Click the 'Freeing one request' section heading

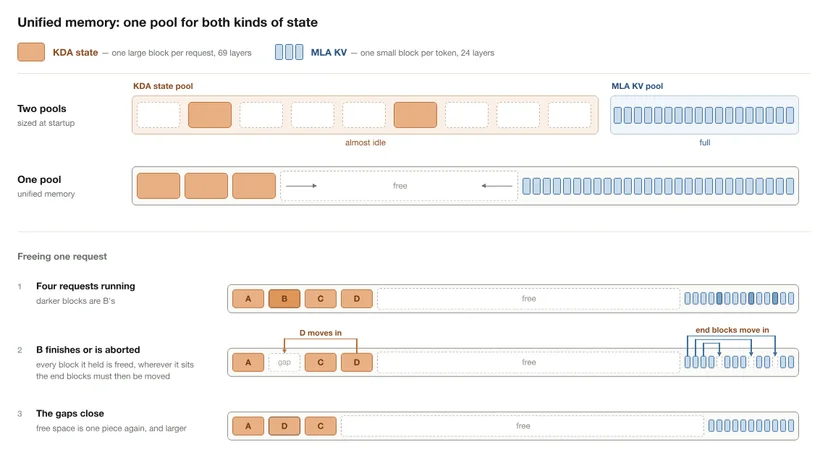(x=62, y=256)
